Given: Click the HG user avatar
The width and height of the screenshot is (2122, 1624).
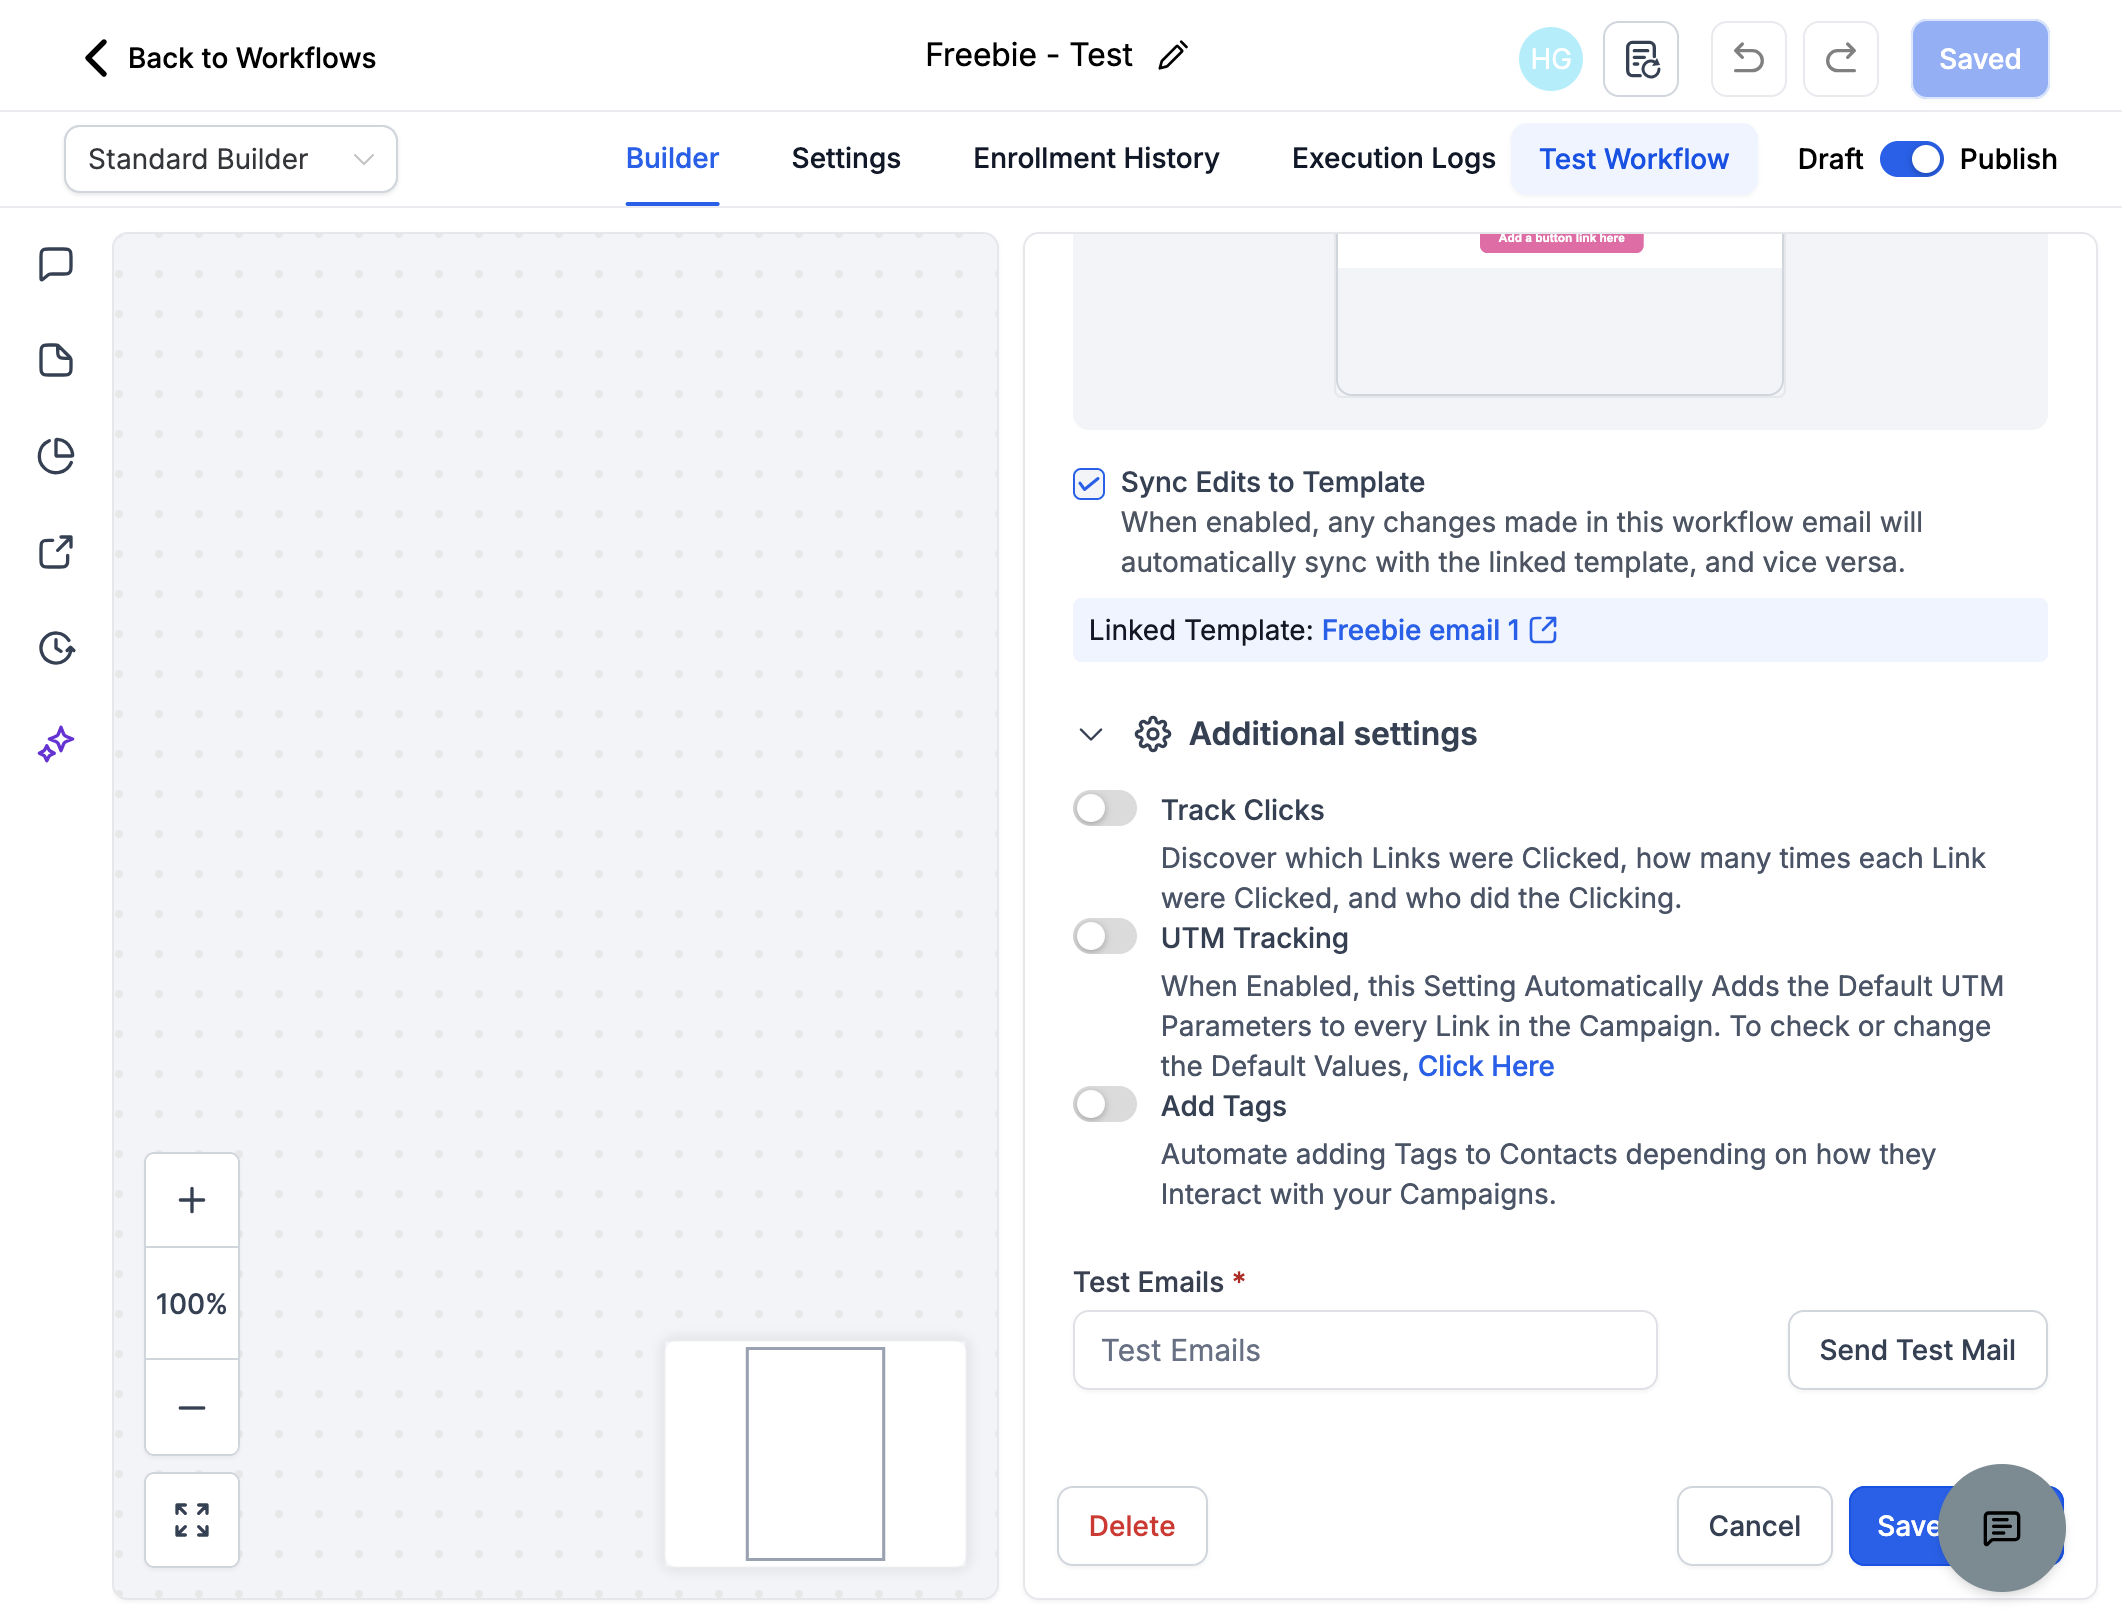Looking at the screenshot, I should tap(1550, 59).
